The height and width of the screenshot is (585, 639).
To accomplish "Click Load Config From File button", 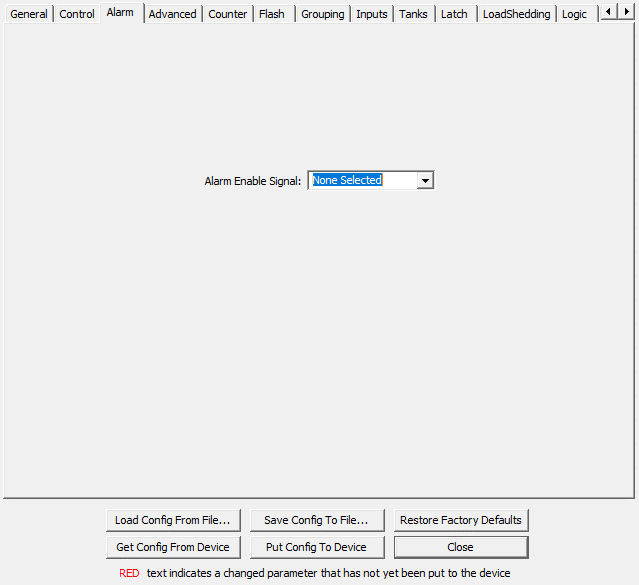I will click(173, 520).
